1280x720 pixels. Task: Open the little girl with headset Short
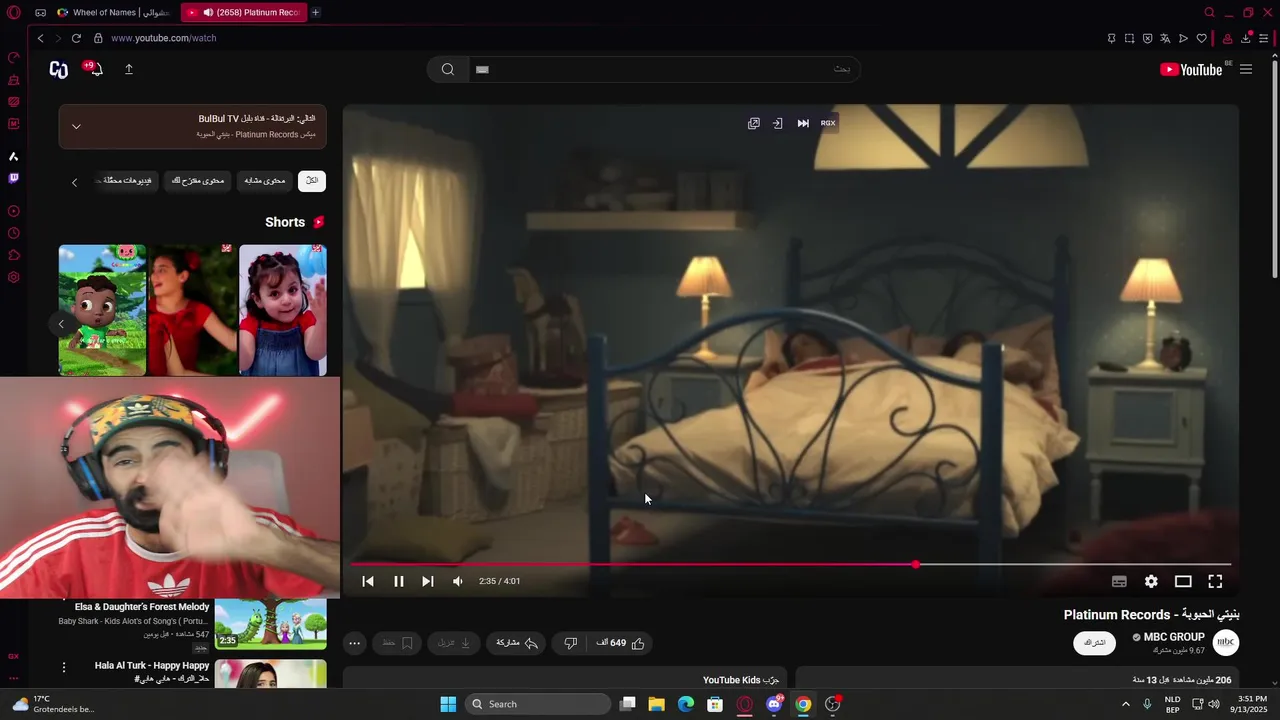(x=283, y=310)
